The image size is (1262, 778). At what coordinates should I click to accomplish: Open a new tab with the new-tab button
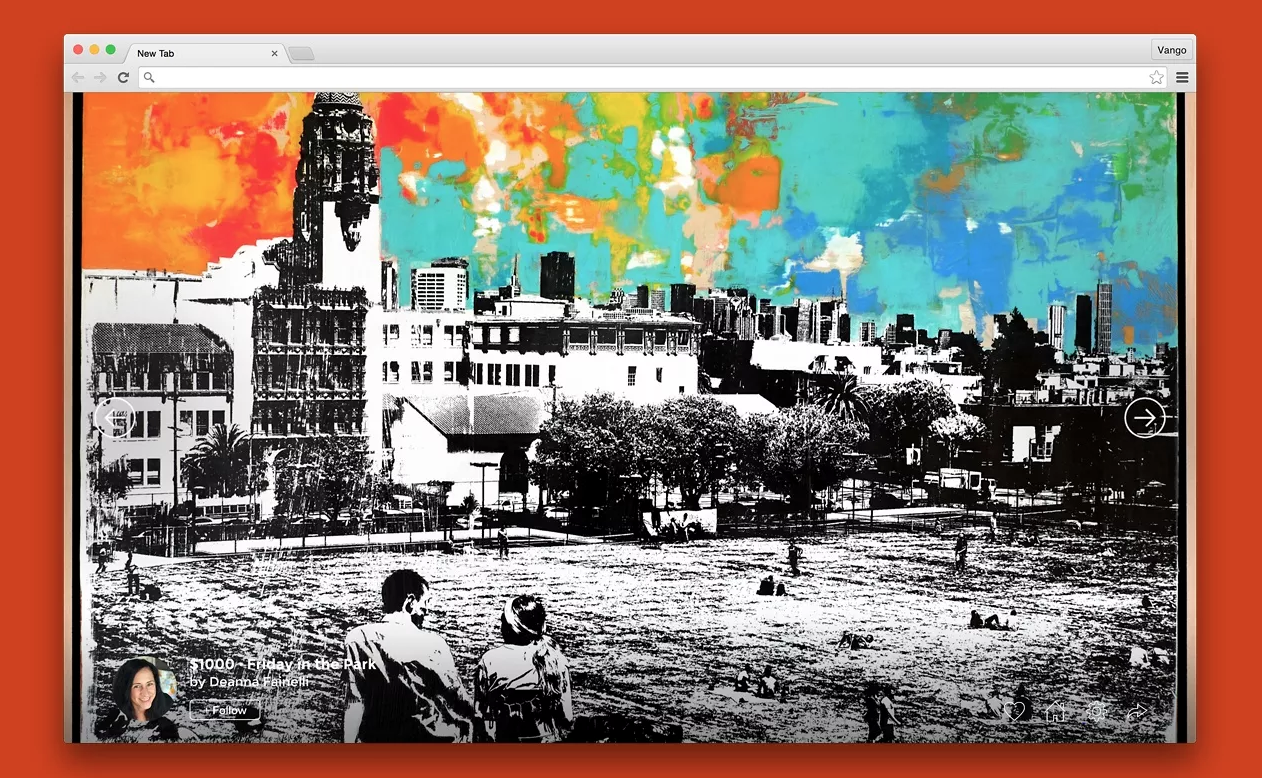(301, 54)
